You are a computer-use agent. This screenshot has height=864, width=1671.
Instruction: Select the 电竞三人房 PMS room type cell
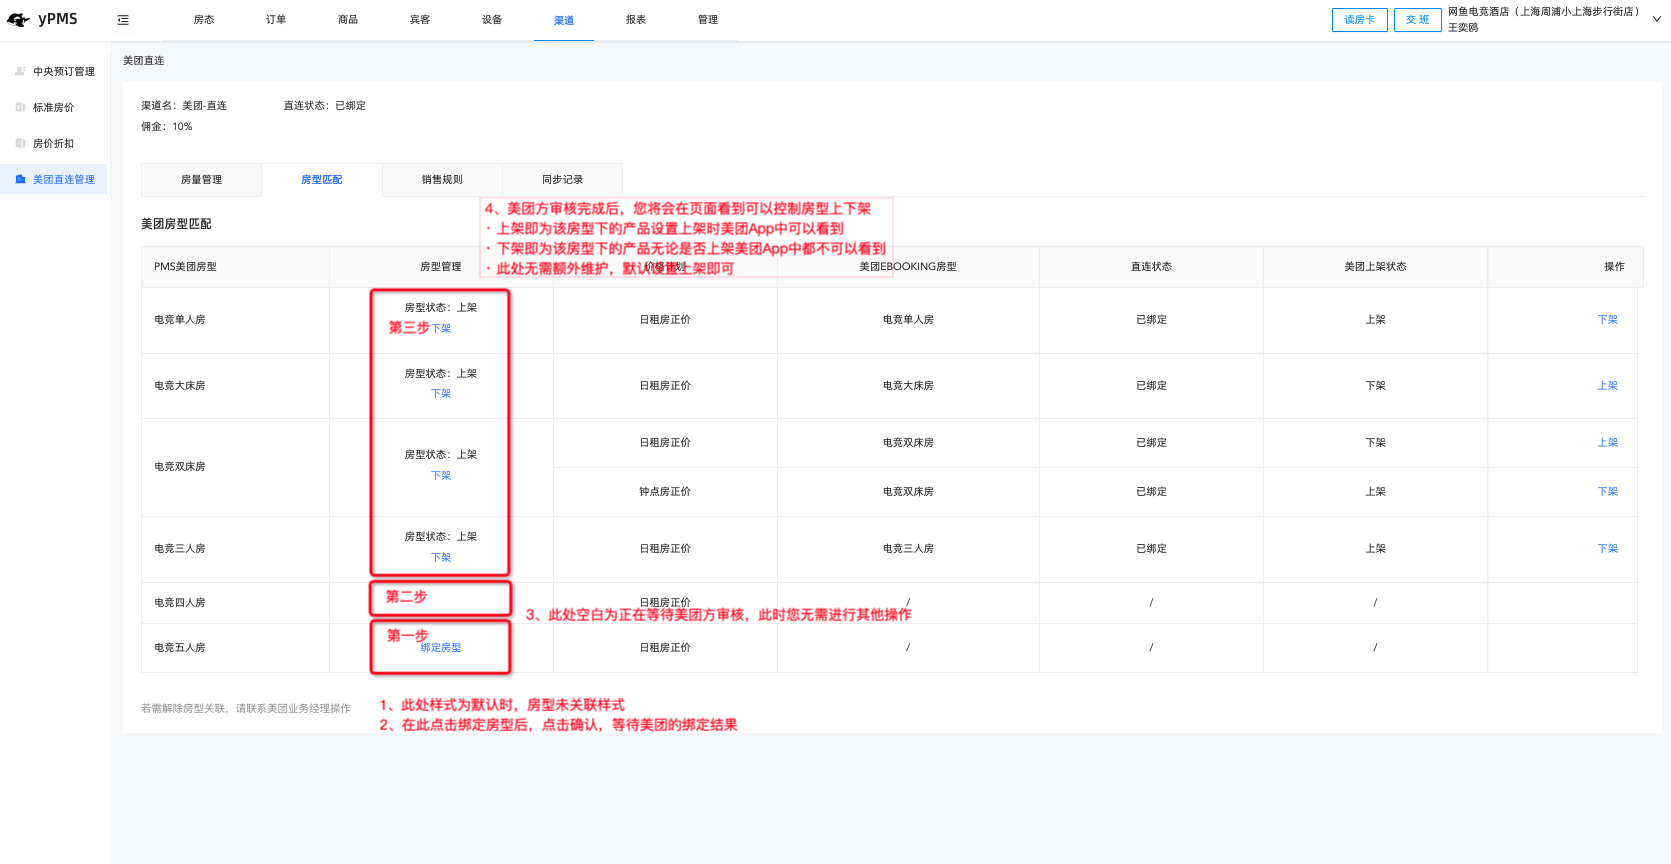235,549
